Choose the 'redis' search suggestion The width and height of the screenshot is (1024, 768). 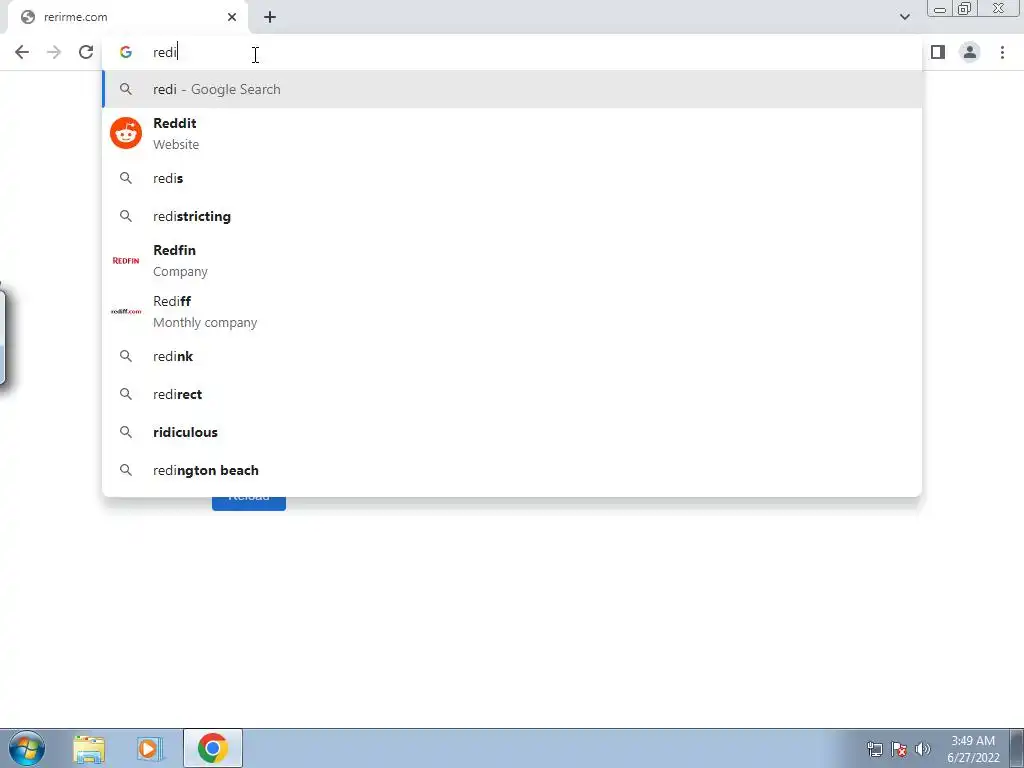[x=512, y=178]
